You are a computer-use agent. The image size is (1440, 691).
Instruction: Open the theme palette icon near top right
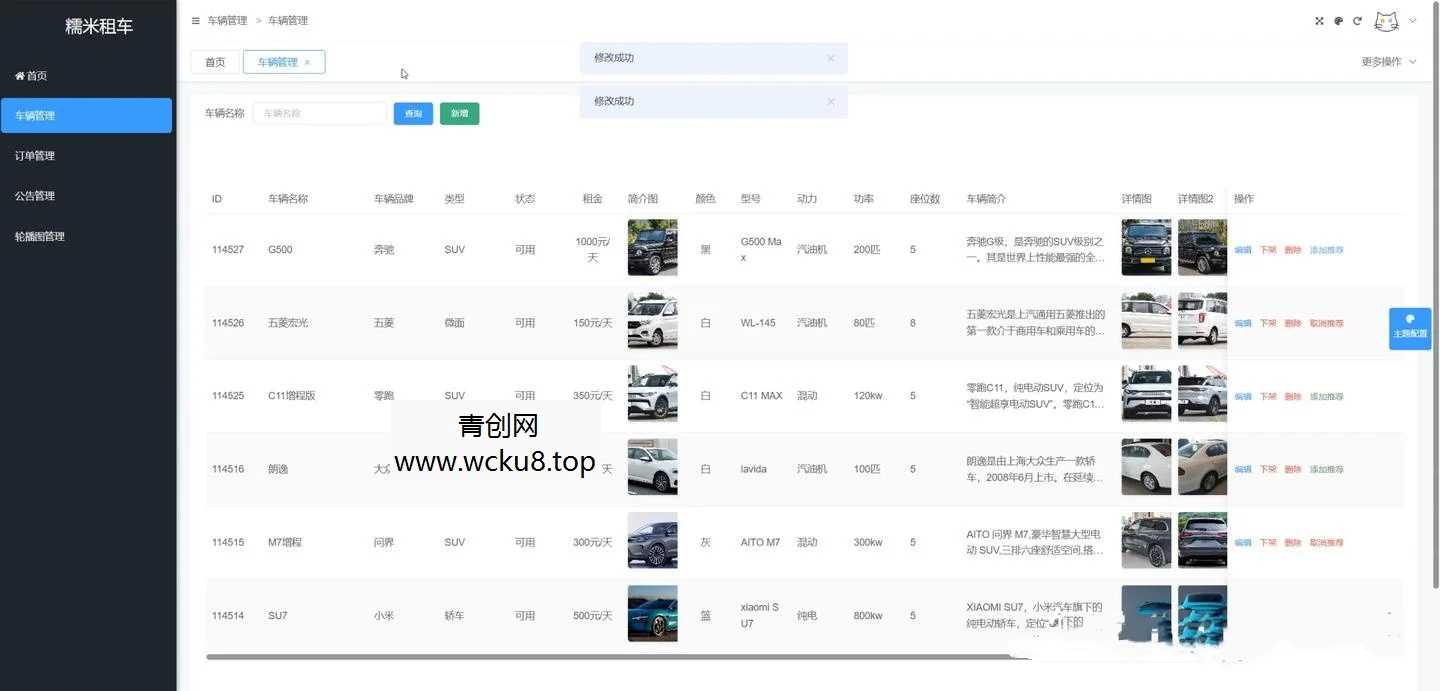(1339, 20)
